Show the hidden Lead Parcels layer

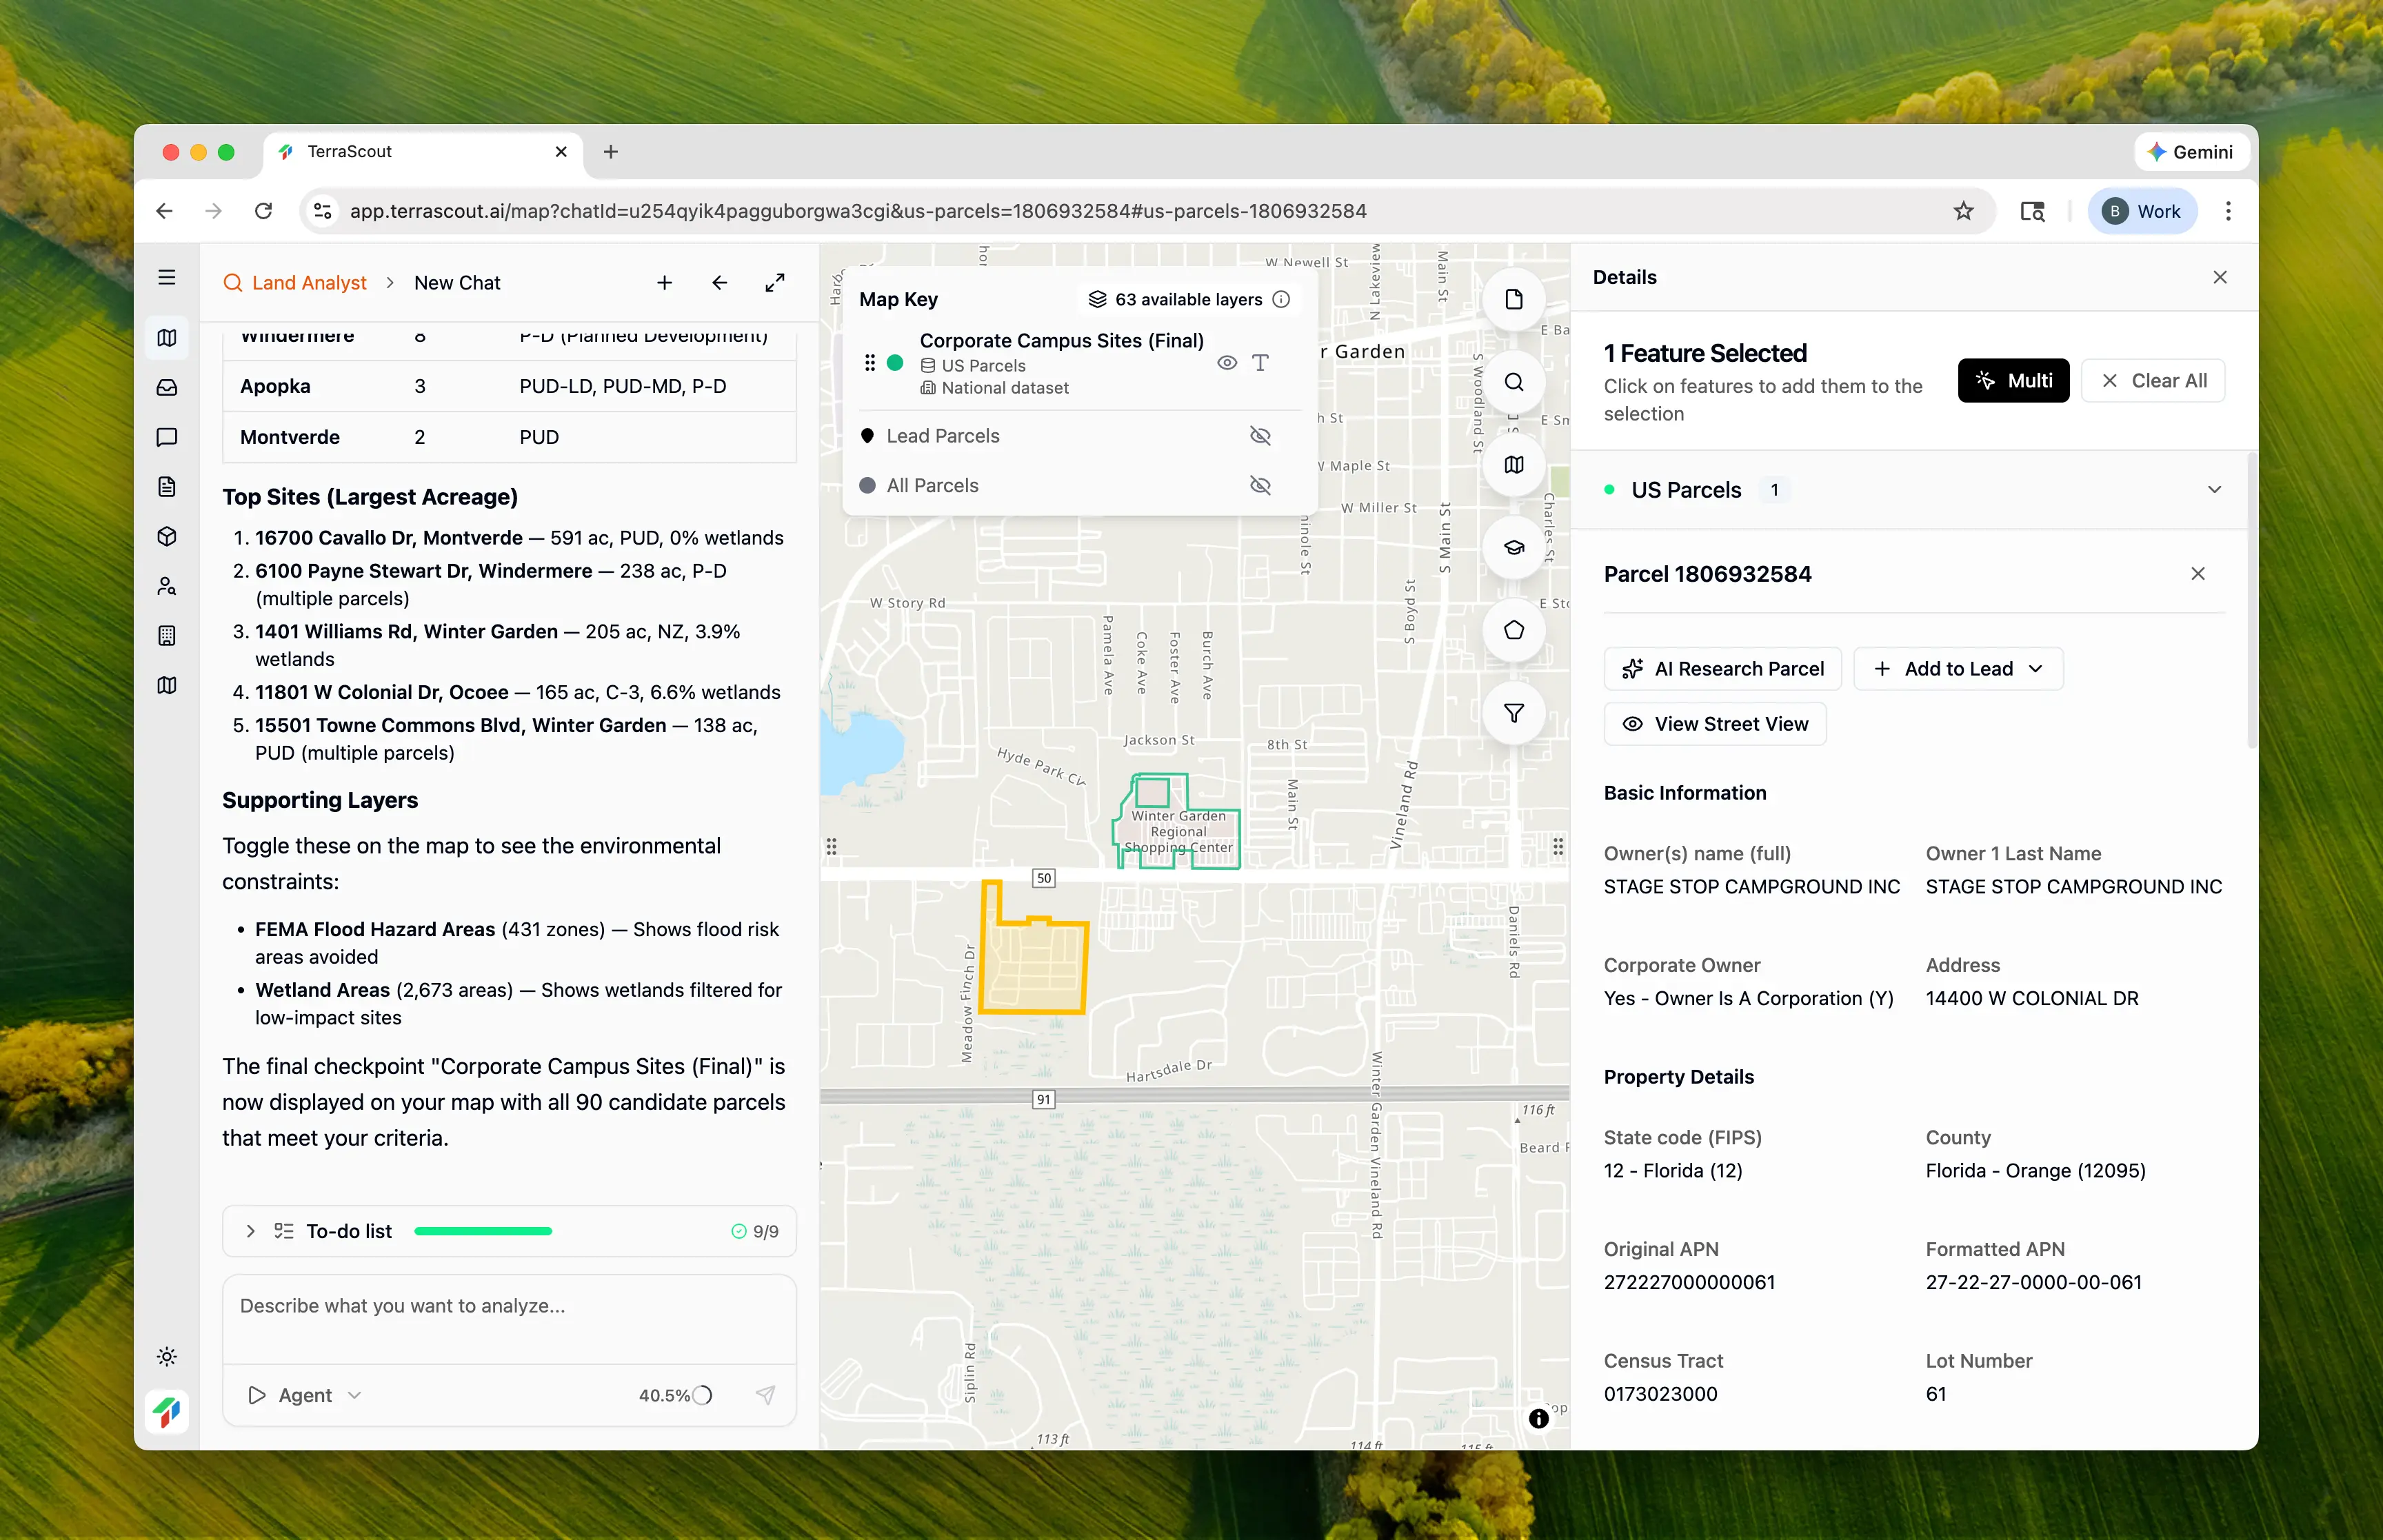tap(1260, 436)
